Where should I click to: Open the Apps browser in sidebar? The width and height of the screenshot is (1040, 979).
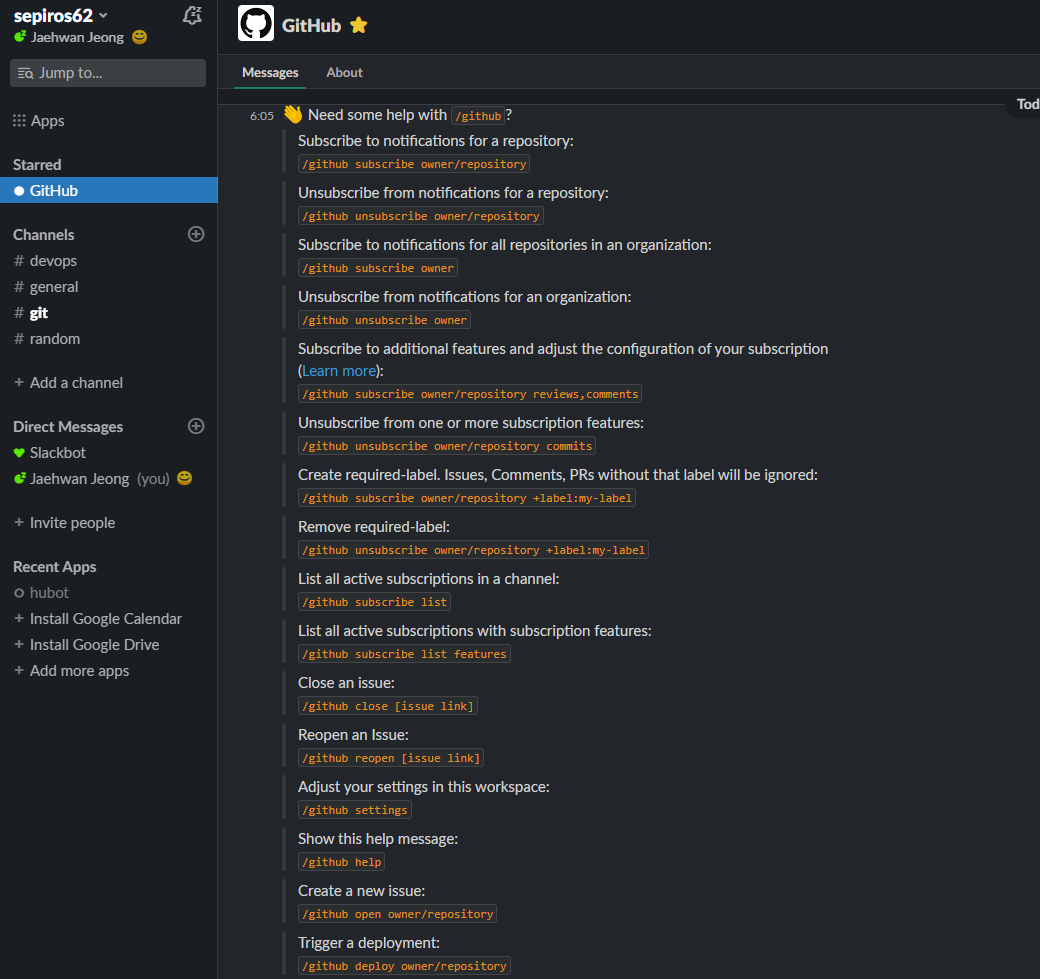point(38,121)
